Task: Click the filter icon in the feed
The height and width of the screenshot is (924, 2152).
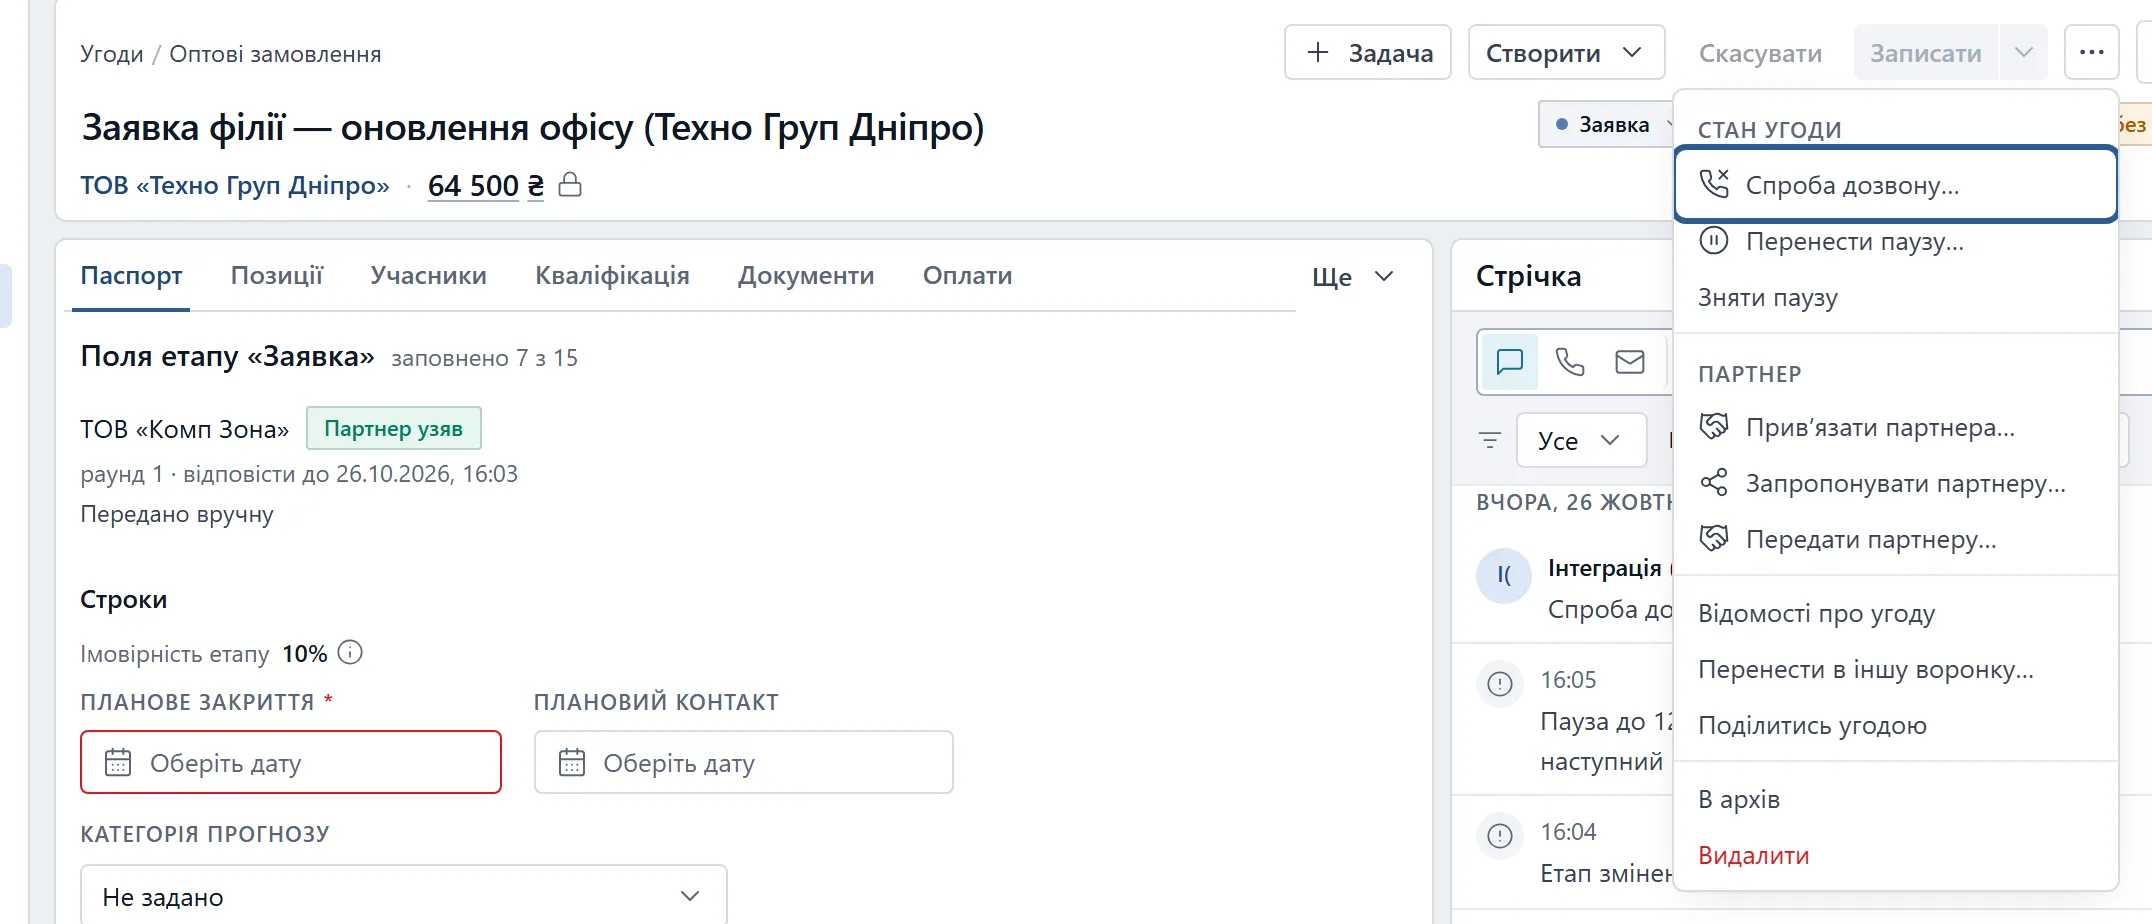Action: 1490,440
